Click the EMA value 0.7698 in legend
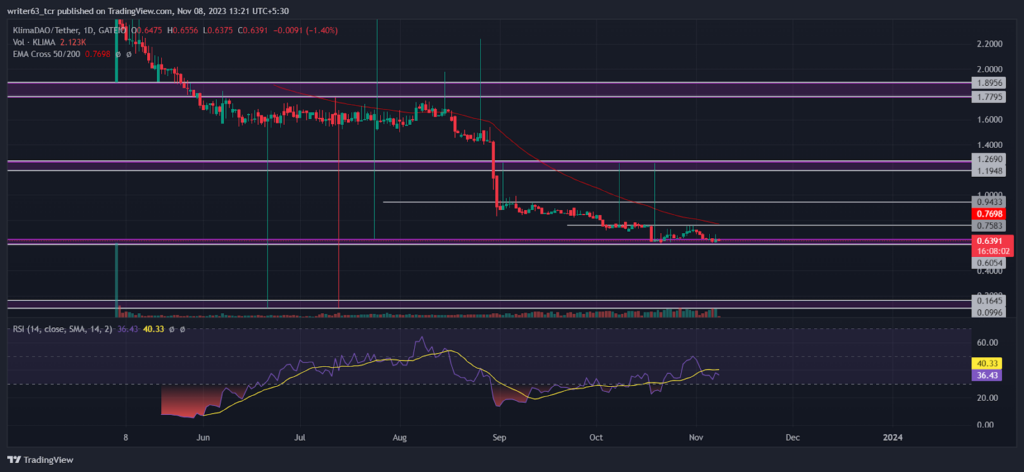 [96, 54]
